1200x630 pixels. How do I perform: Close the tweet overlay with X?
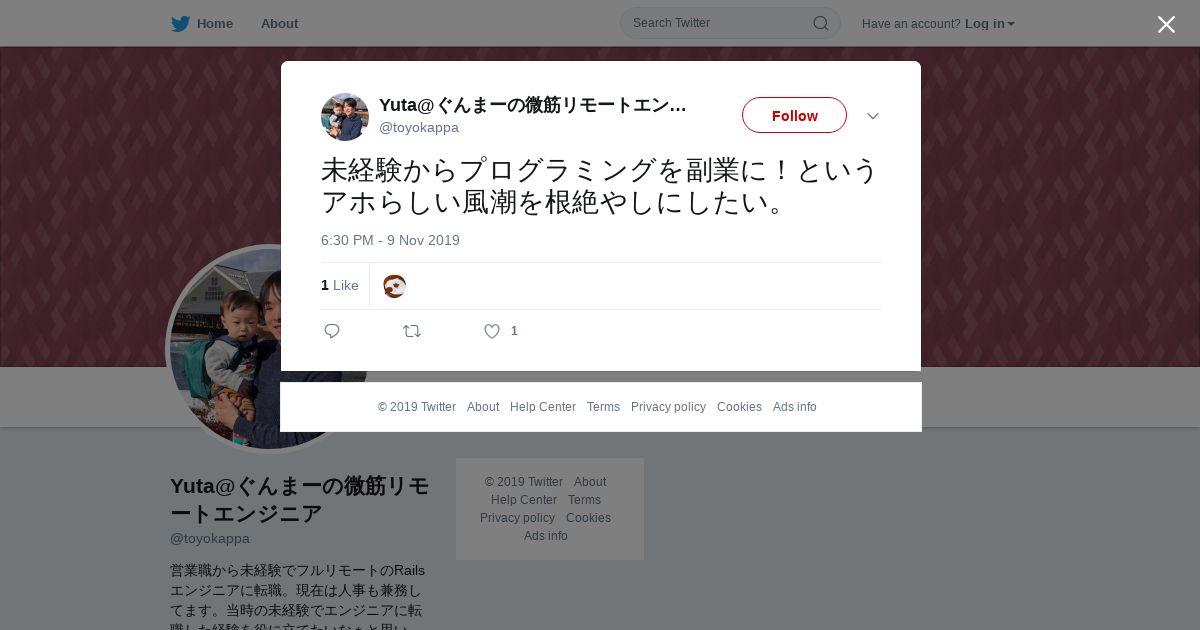pyautogui.click(x=1166, y=24)
